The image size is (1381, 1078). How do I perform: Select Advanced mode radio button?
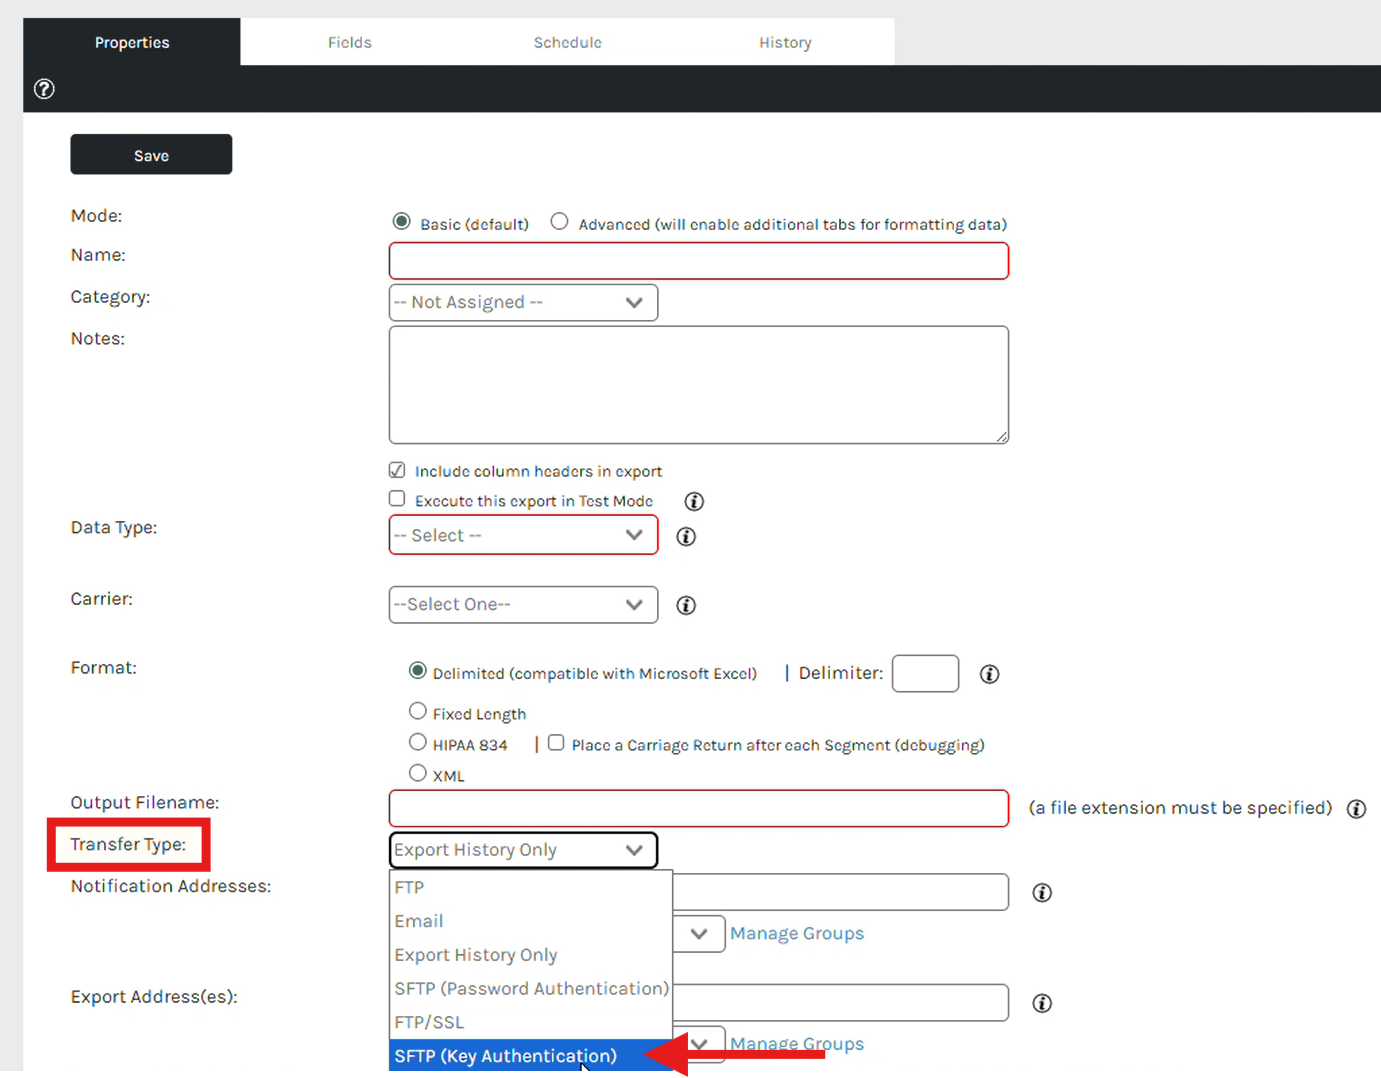(x=560, y=221)
